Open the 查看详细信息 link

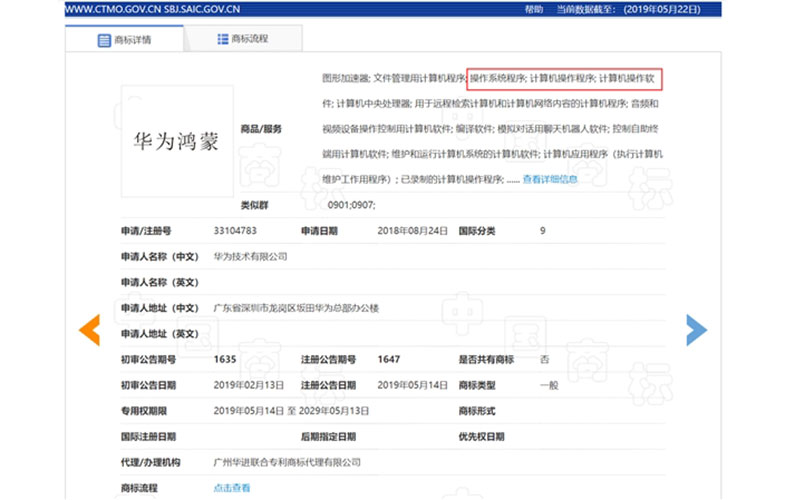click(x=550, y=180)
